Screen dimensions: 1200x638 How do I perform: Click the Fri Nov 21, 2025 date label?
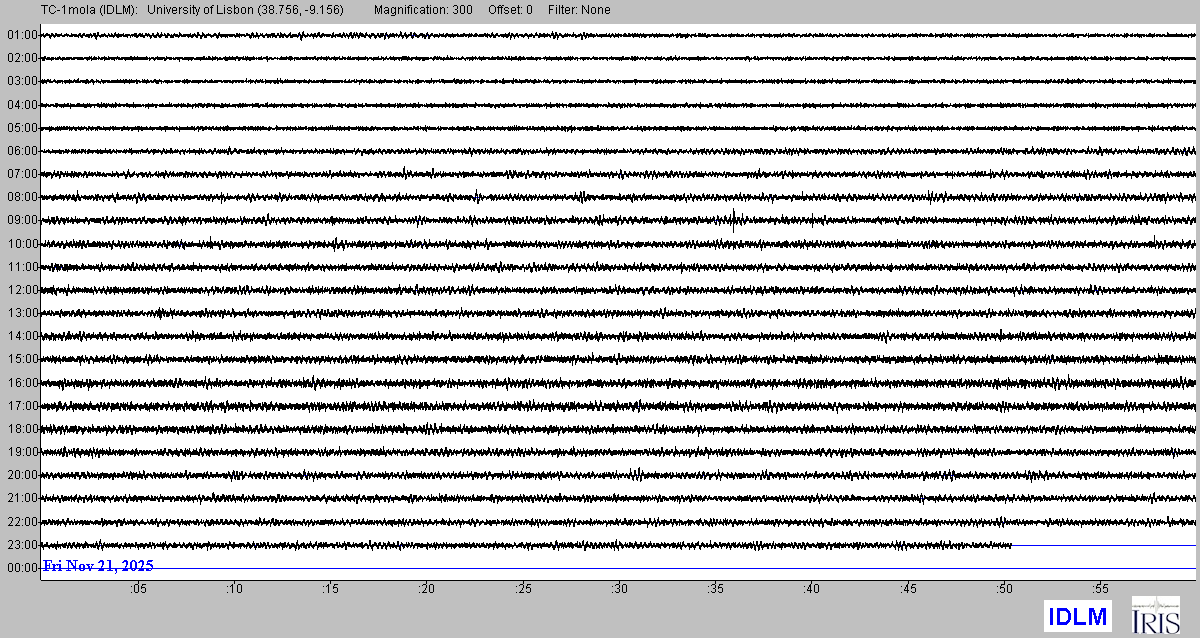[x=98, y=566]
